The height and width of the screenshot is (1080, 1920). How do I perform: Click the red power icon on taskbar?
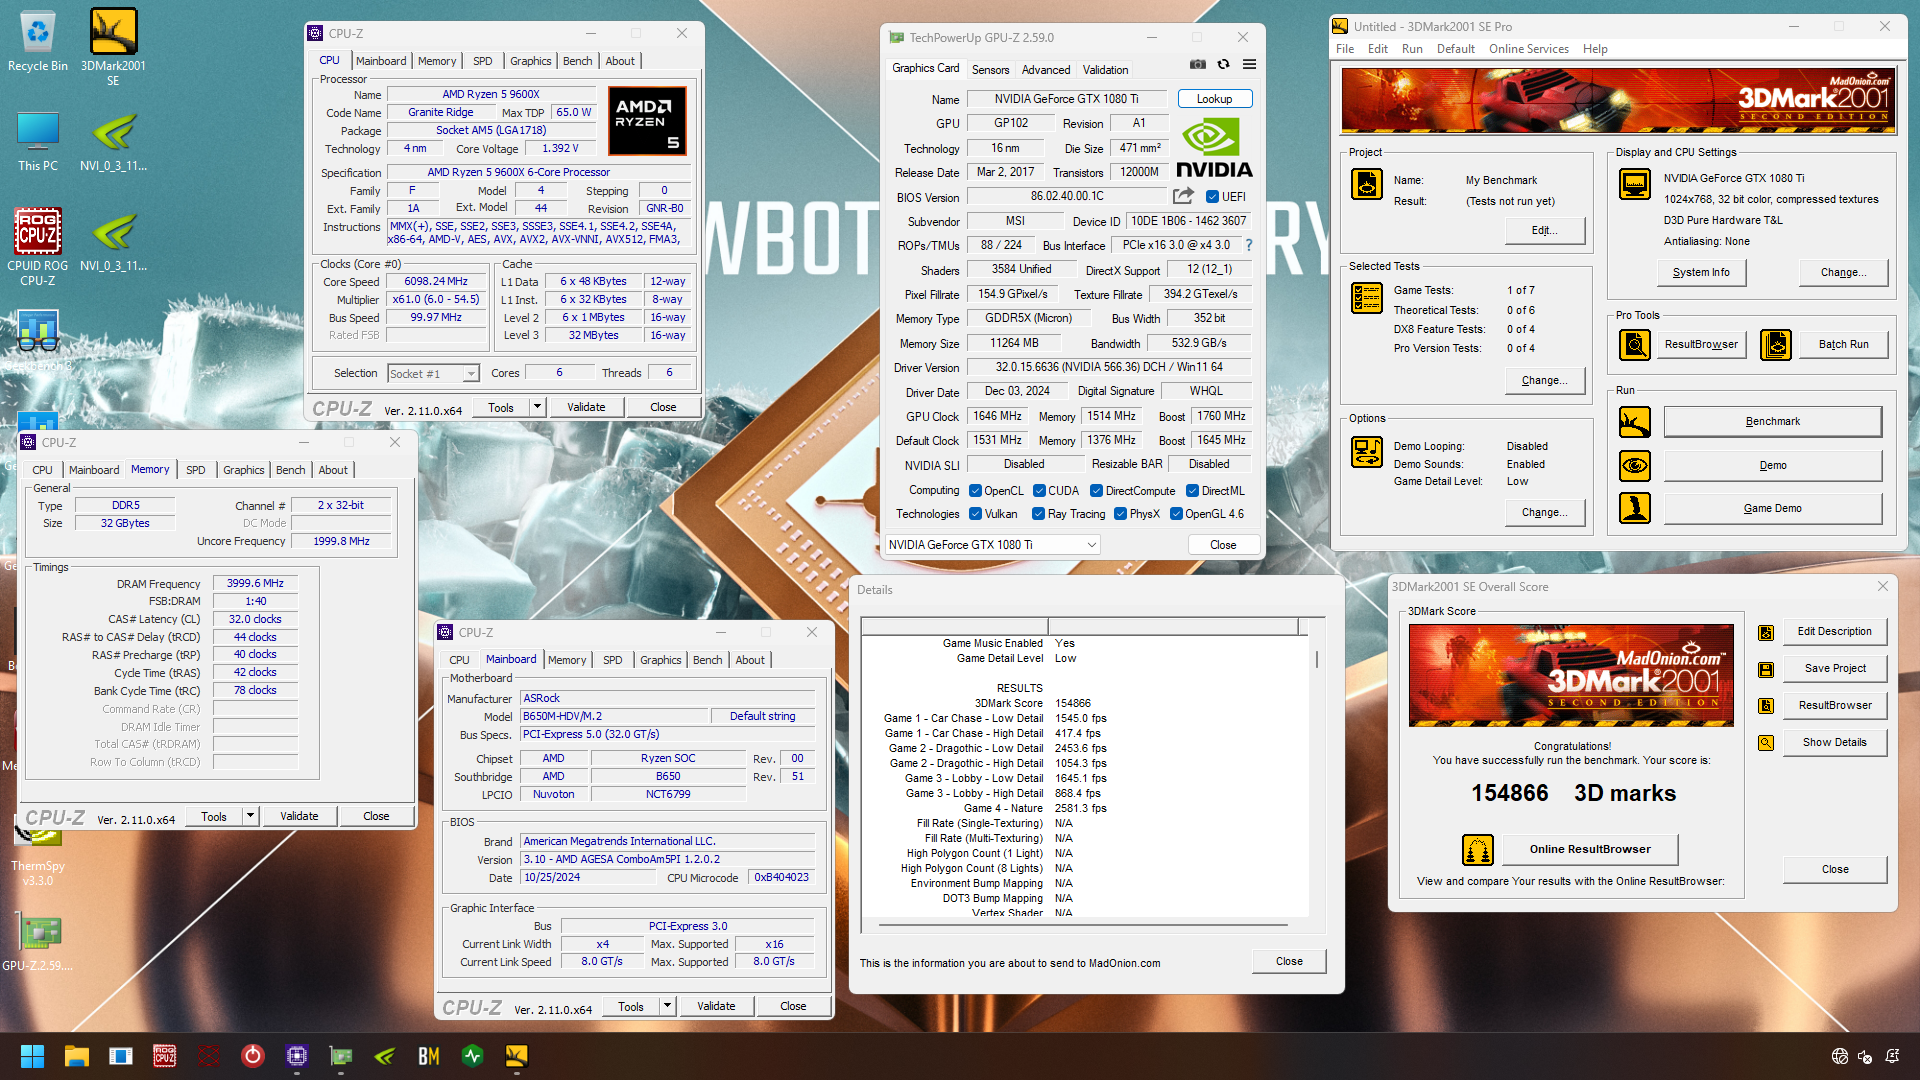pos(253,1056)
